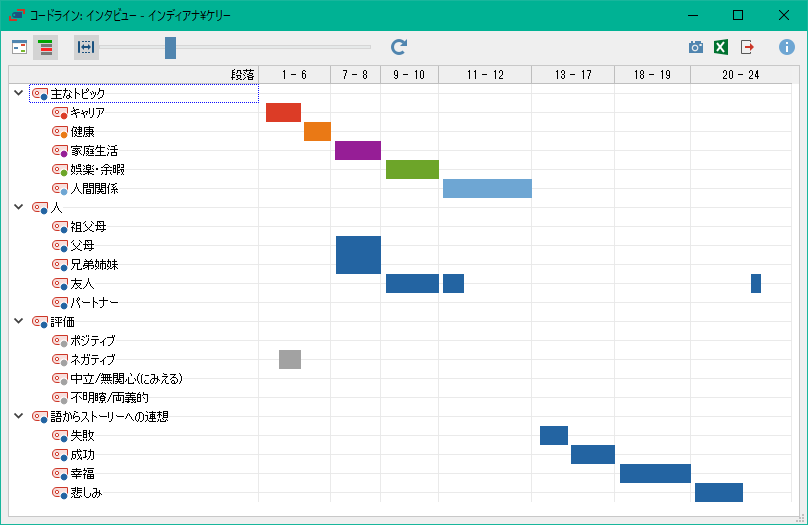Image resolution: width=808 pixels, height=525 pixels.
Task: Toggle fit-to-window-width icon
Action: [86, 47]
